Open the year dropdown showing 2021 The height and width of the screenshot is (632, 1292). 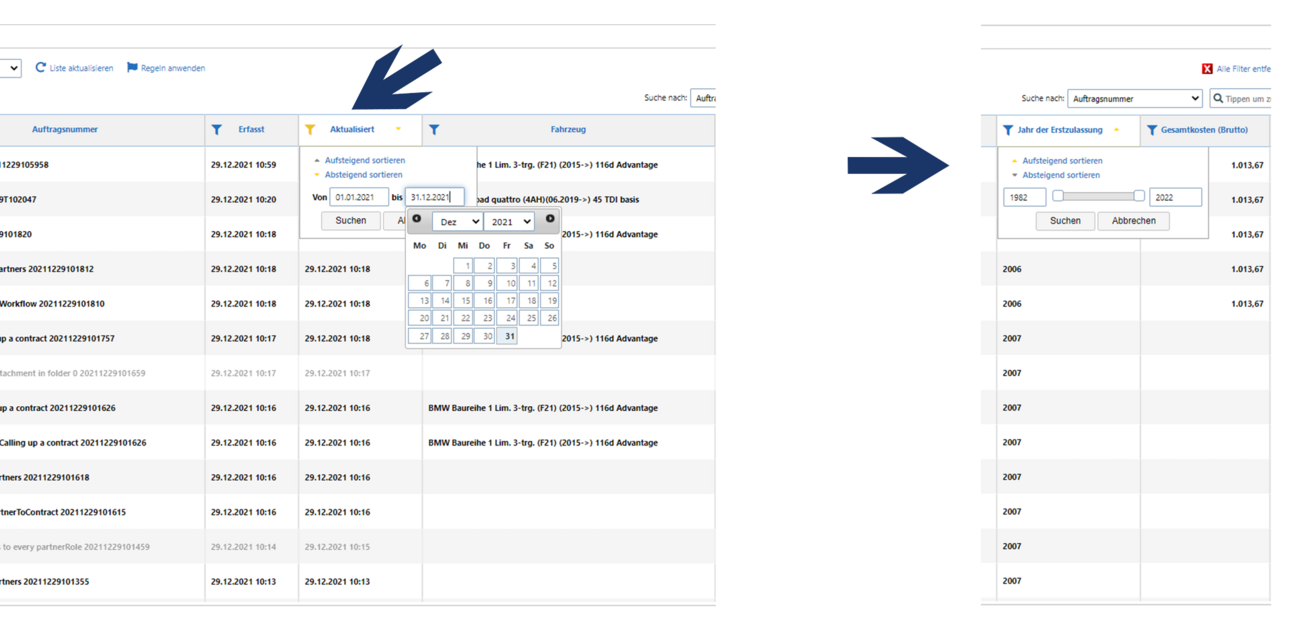coord(509,222)
